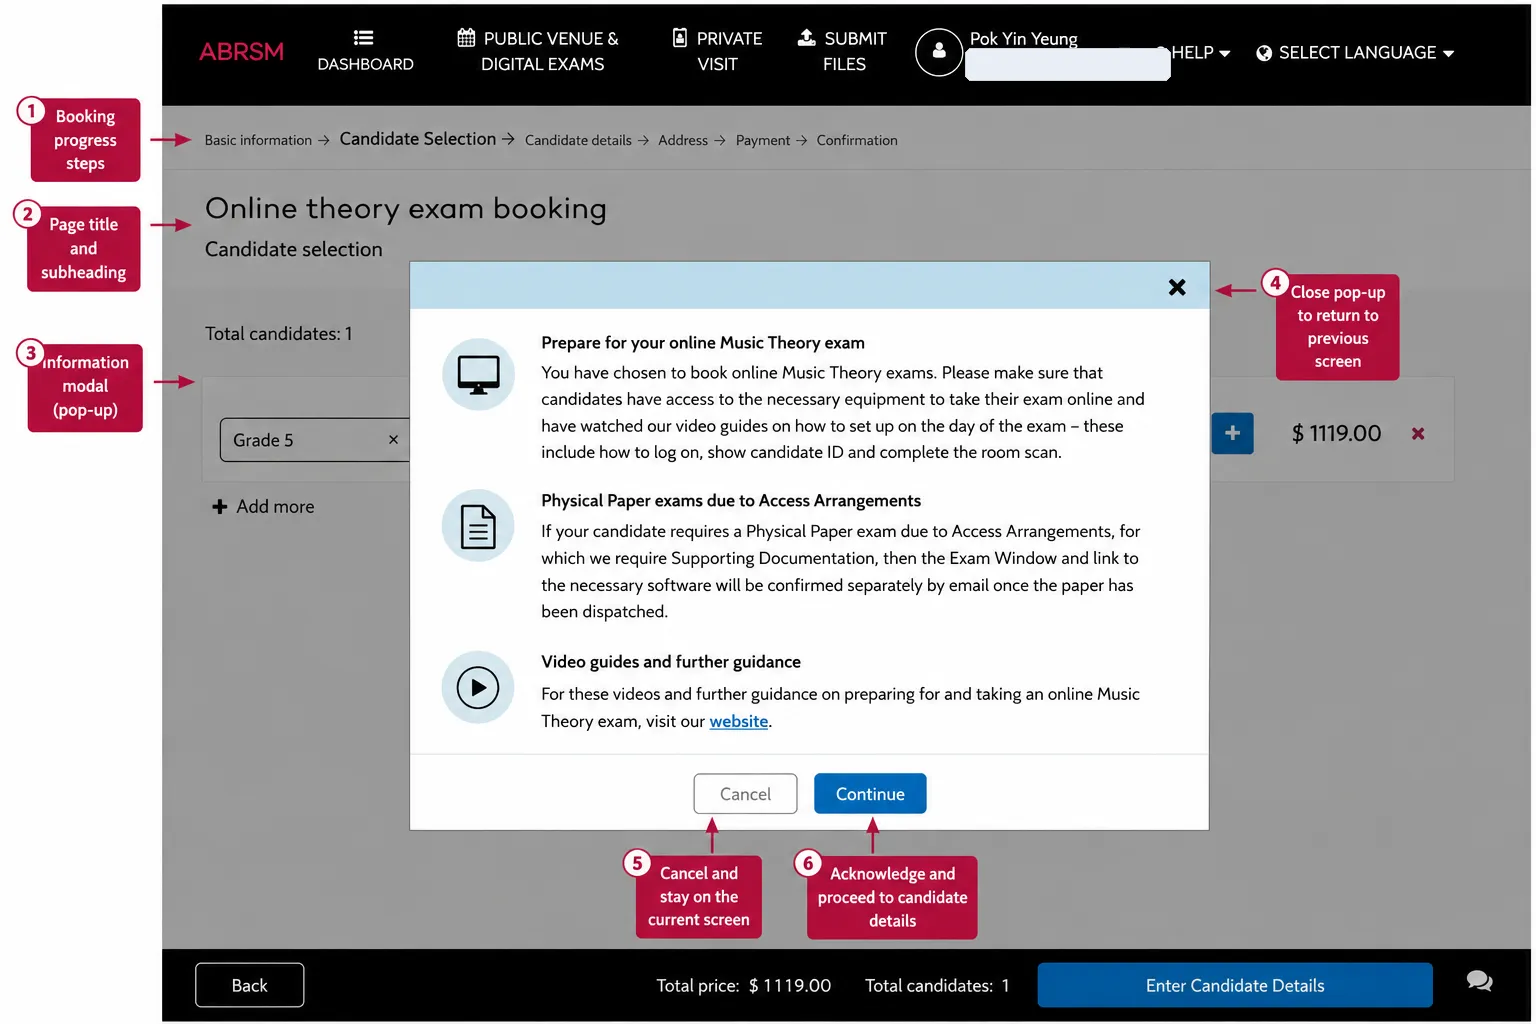Click the 'Online theory exam booking' page title
Viewport: 1536px width, 1024px height.
point(406,208)
